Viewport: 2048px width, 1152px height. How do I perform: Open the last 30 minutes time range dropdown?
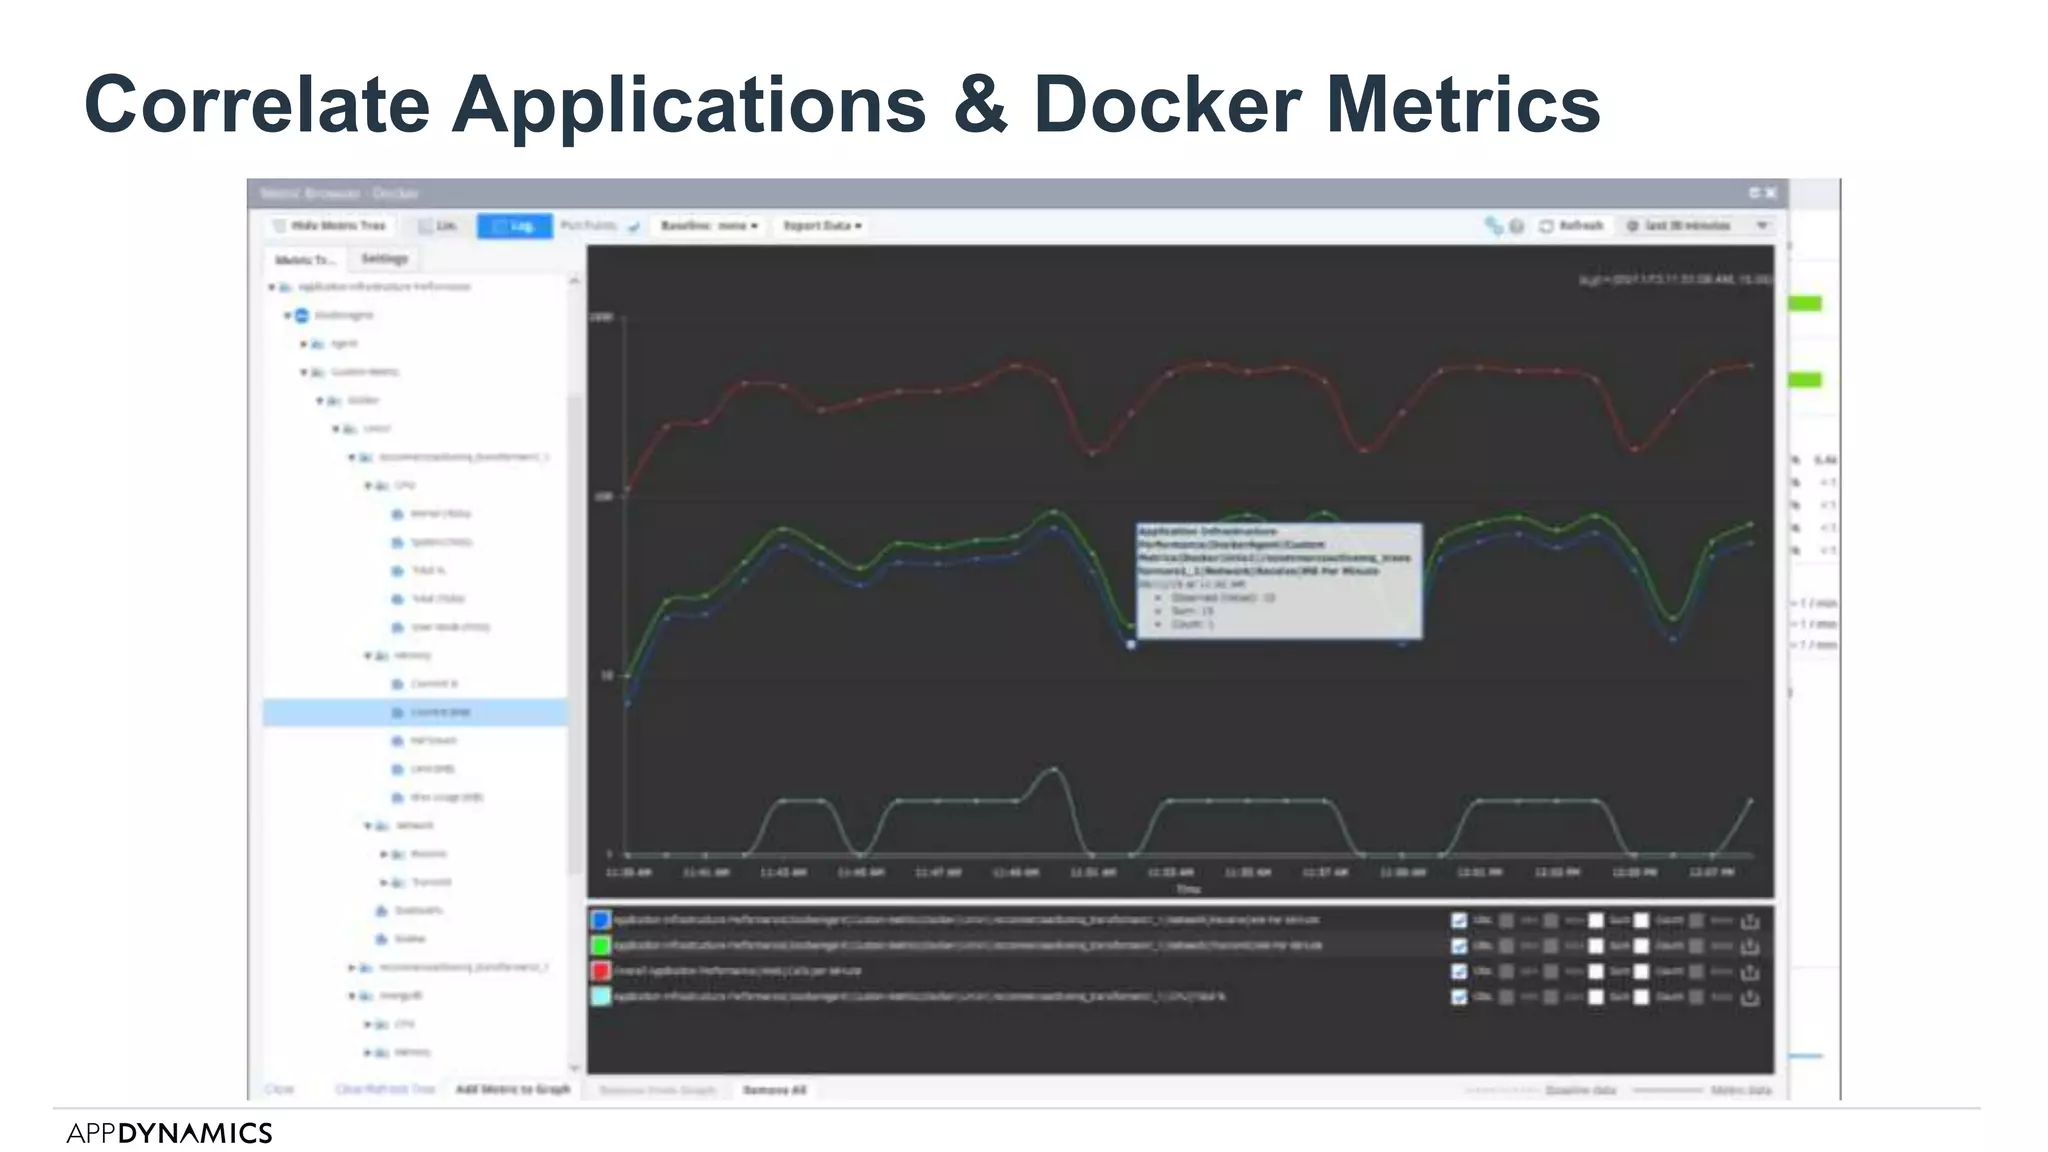tap(1698, 226)
